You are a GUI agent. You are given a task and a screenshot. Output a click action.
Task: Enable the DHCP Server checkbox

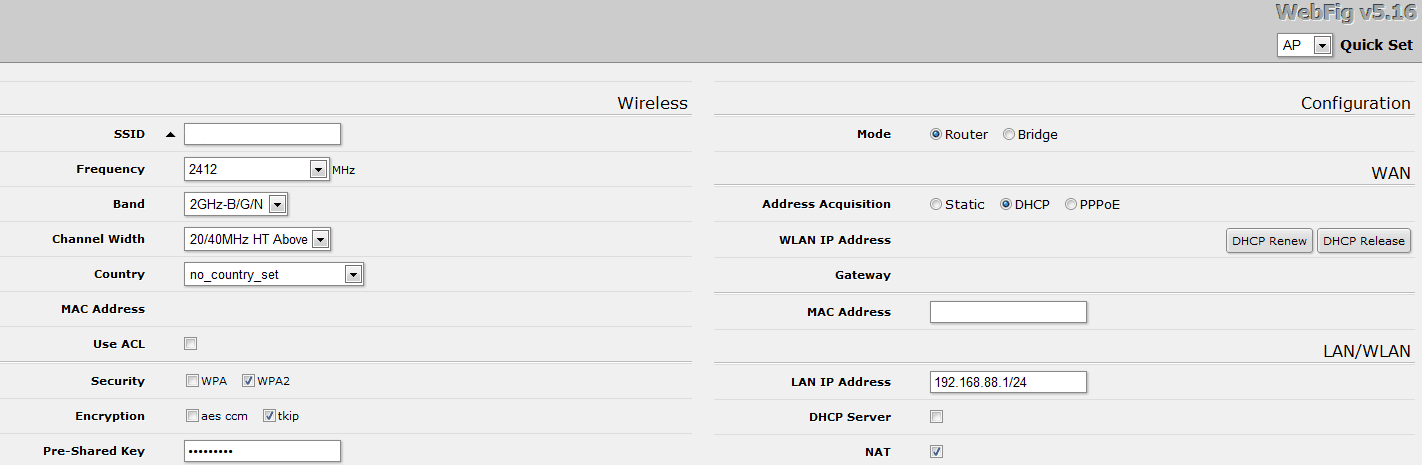pyautogui.click(x=937, y=417)
